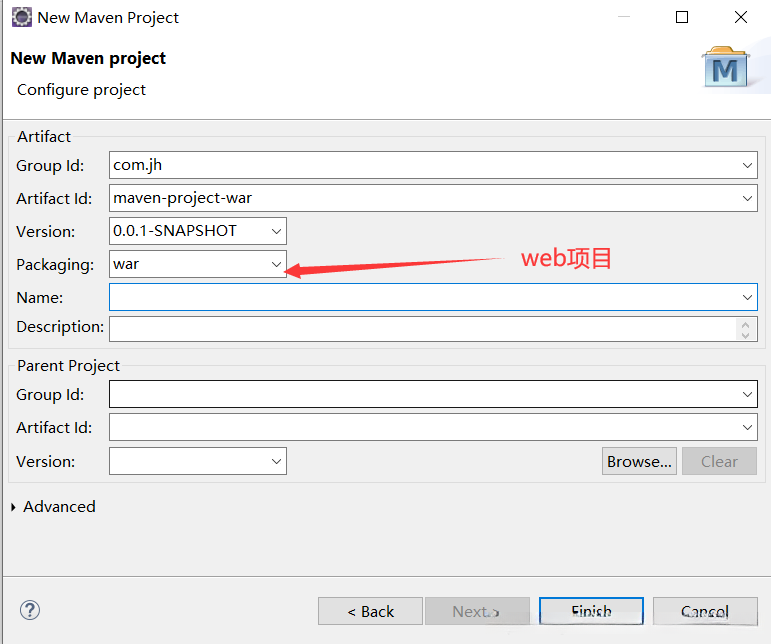Open the Artifact Group Id dropdown arrow
Viewport: 771px width, 644px height.
pyautogui.click(x=747, y=165)
